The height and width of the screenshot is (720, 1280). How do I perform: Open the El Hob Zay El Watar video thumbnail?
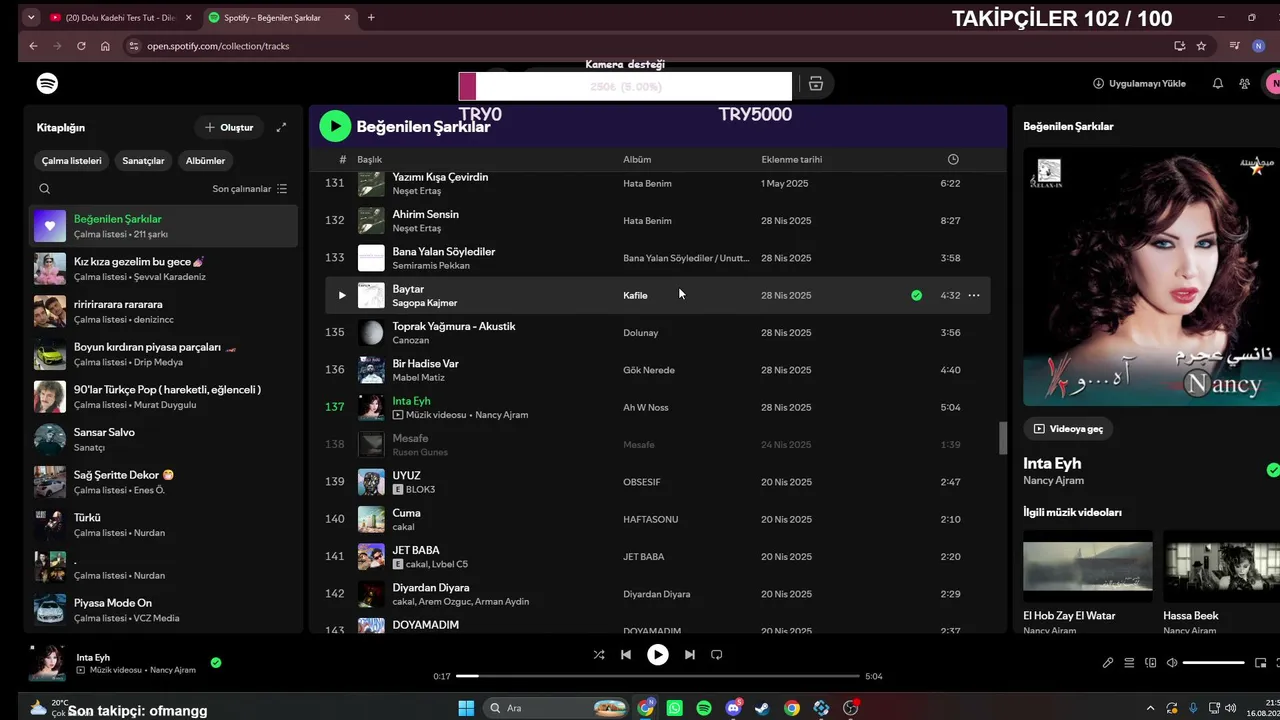click(x=1088, y=566)
